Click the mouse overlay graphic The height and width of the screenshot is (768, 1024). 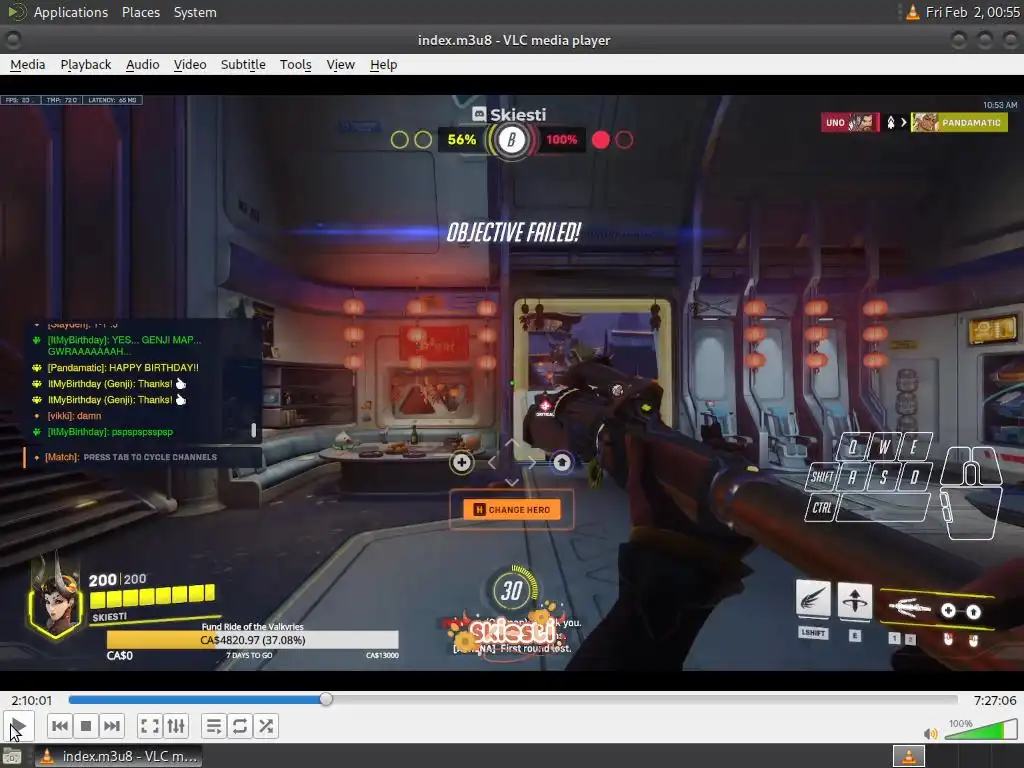[970, 492]
